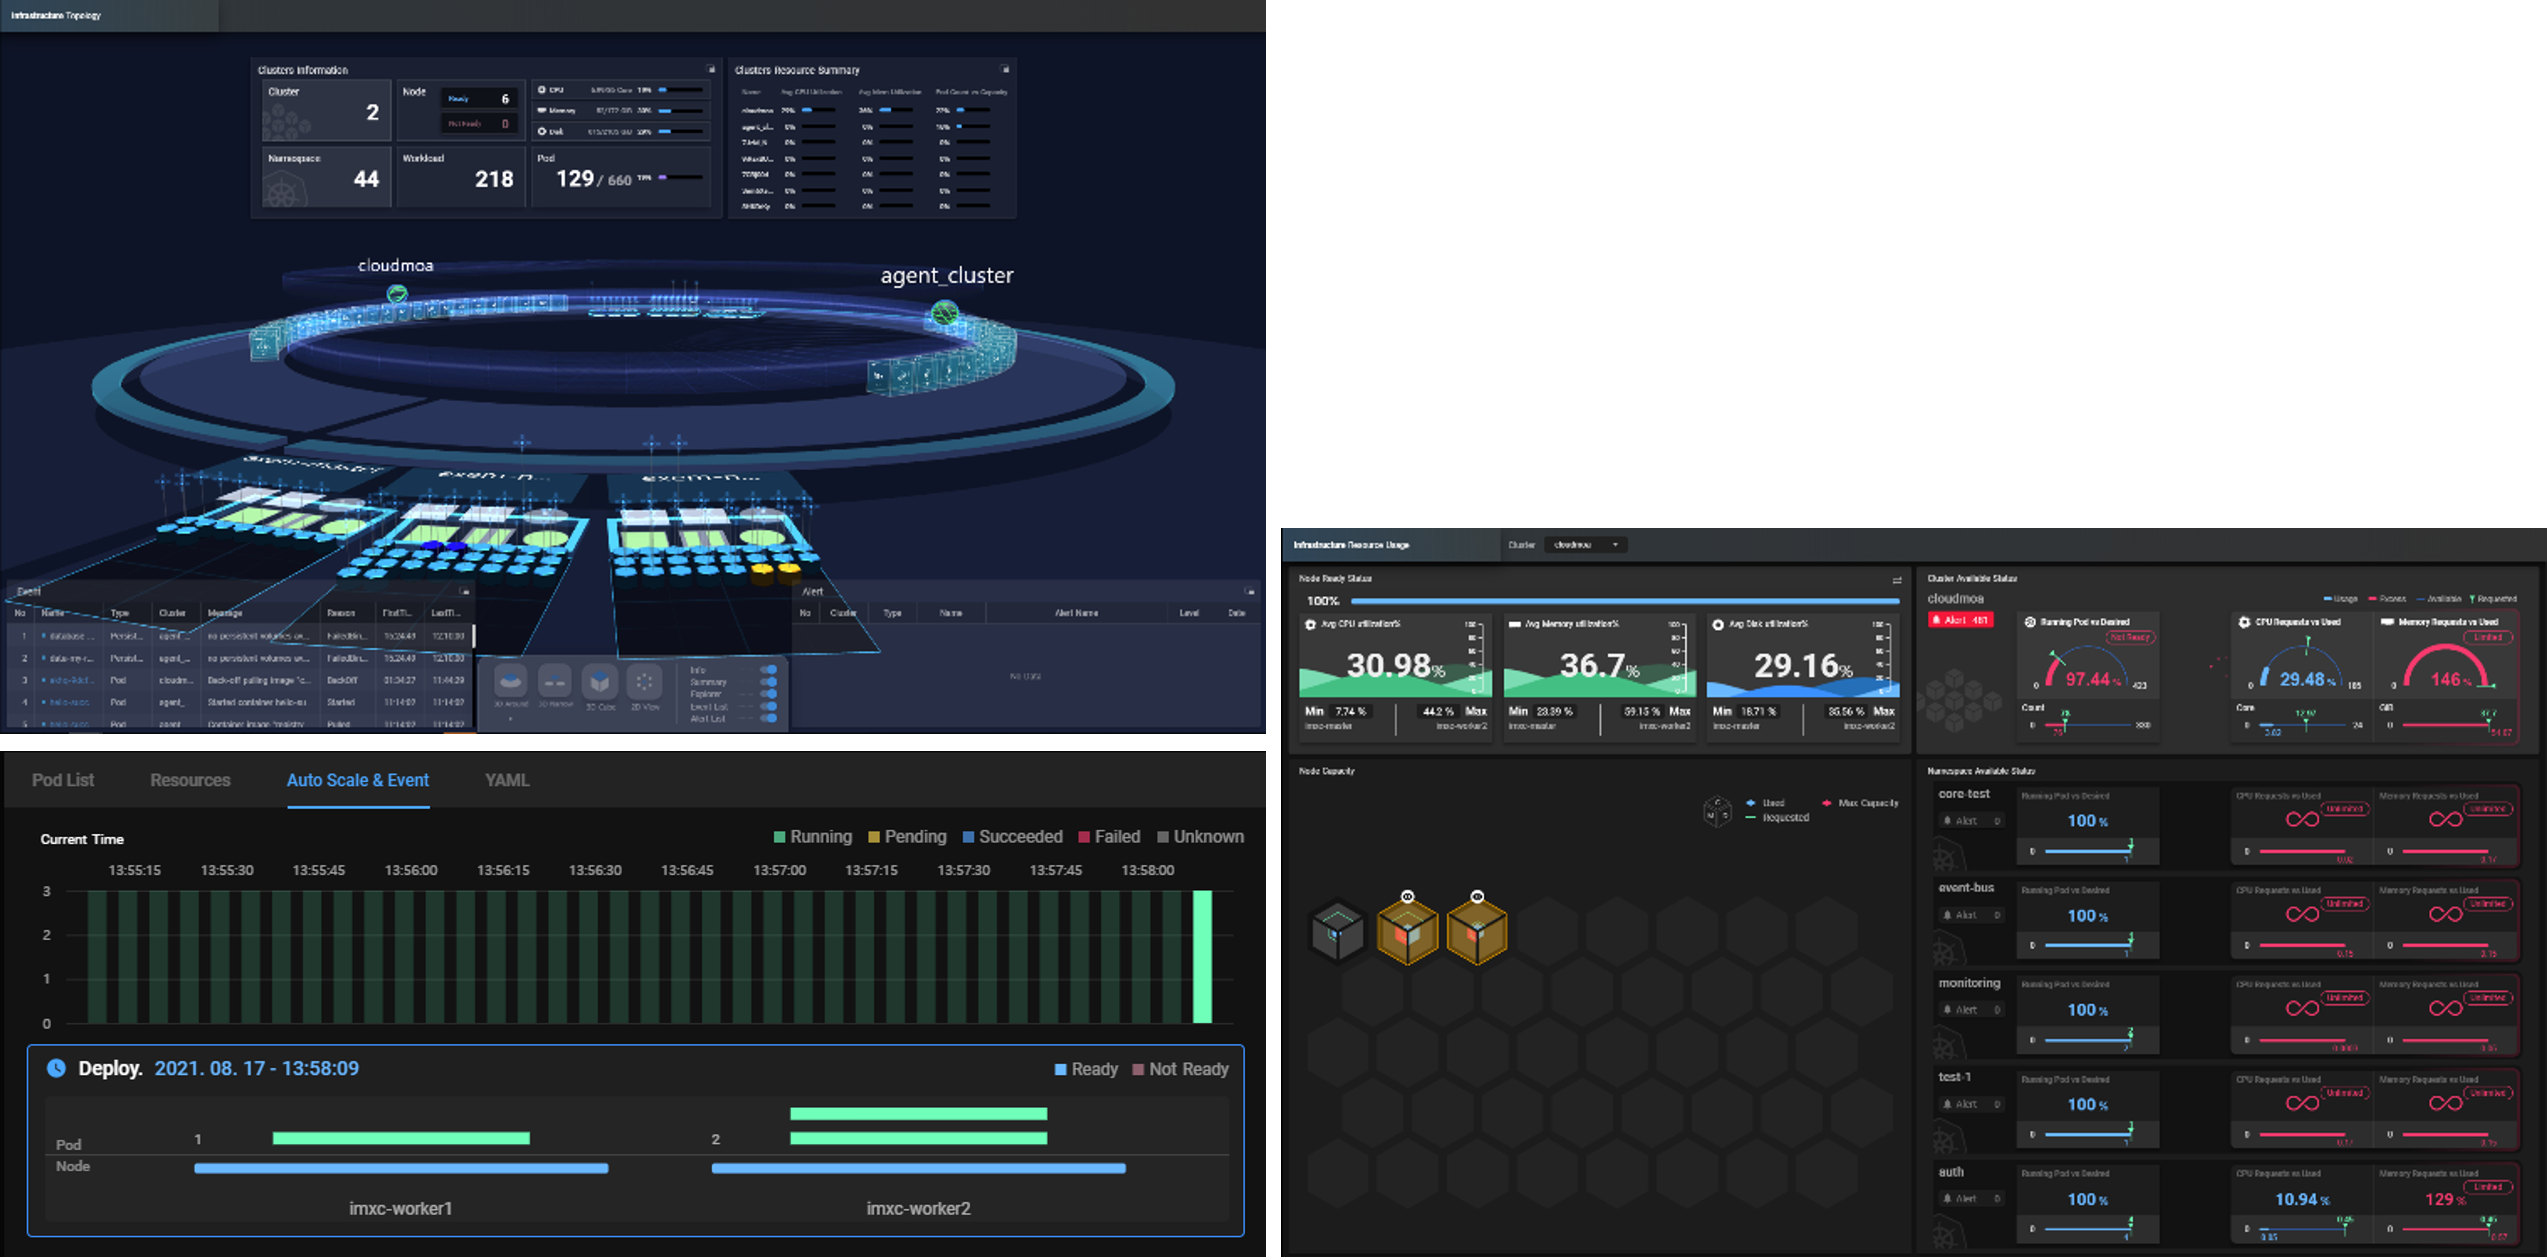Open the YAML tab
The width and height of the screenshot is (2547, 1257).
pyautogui.click(x=507, y=780)
